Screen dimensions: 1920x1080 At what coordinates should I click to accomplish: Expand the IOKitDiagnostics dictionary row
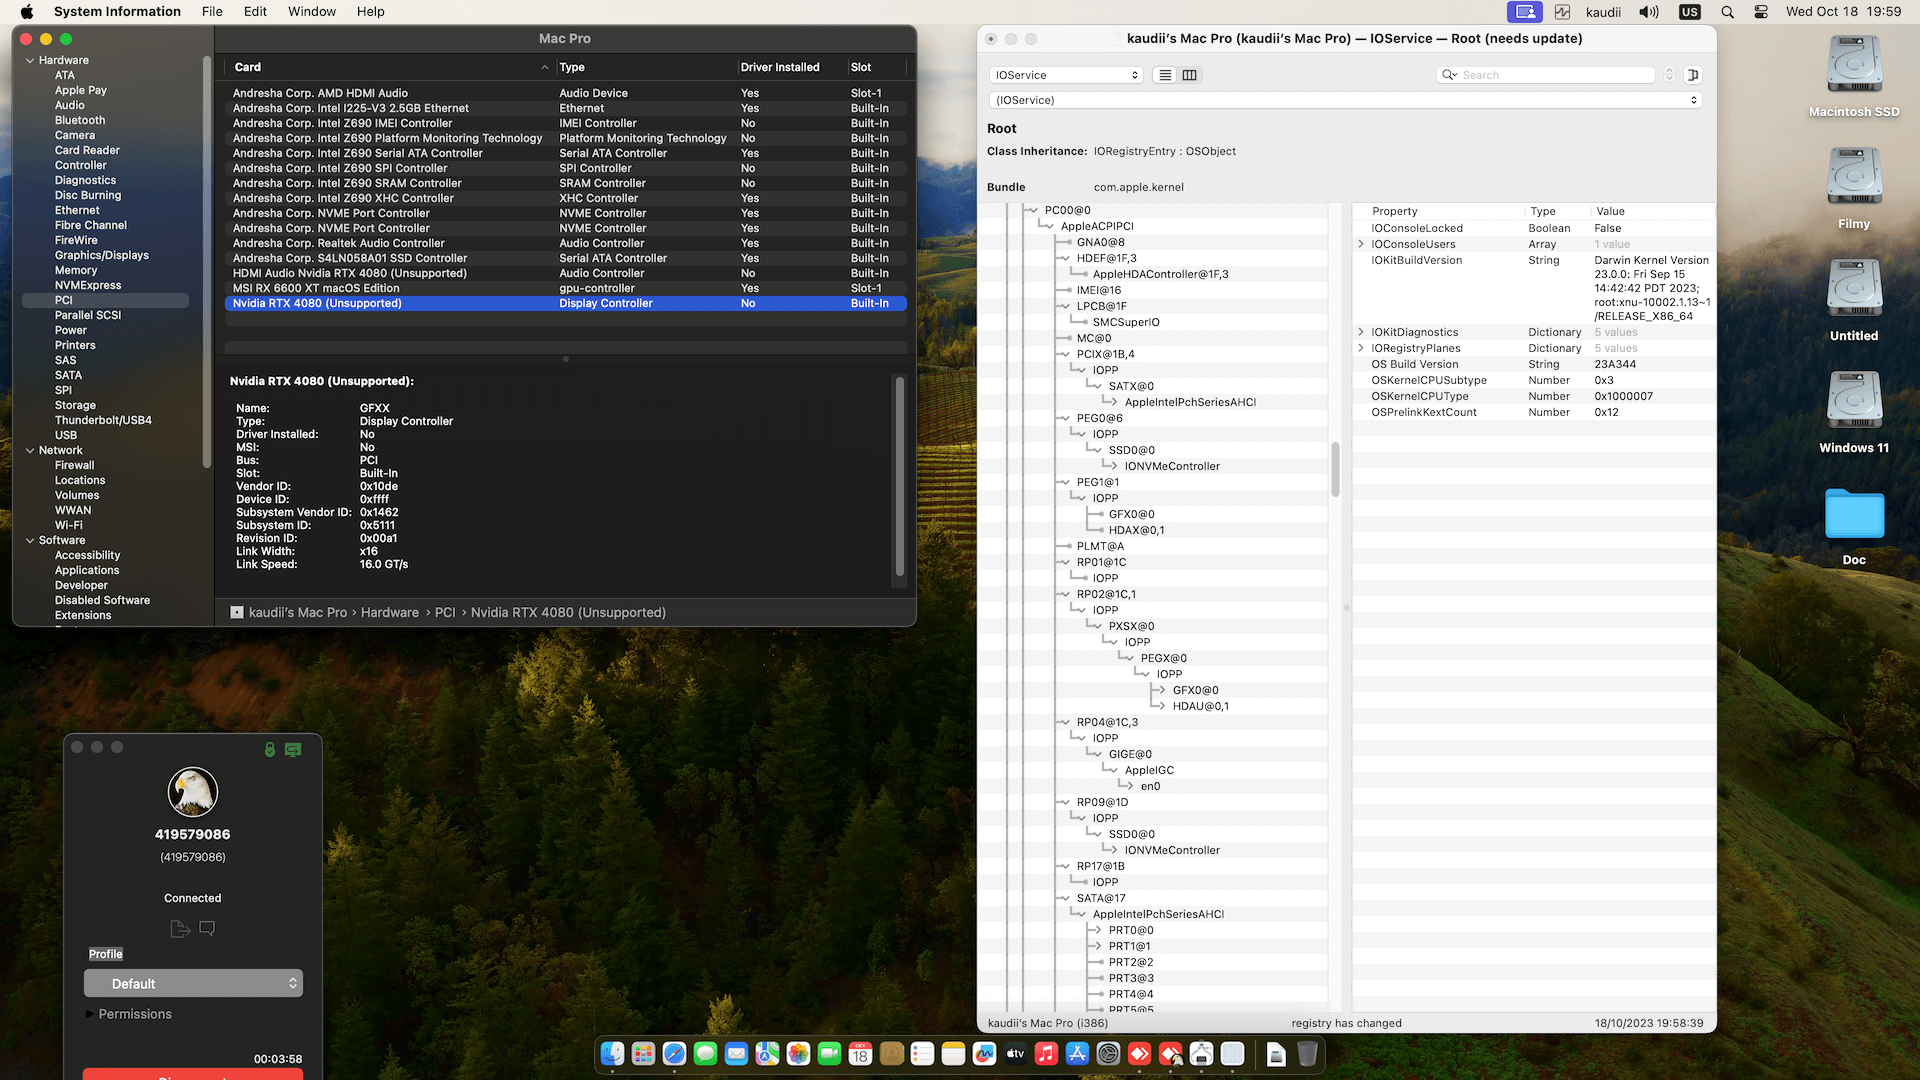1361,332
